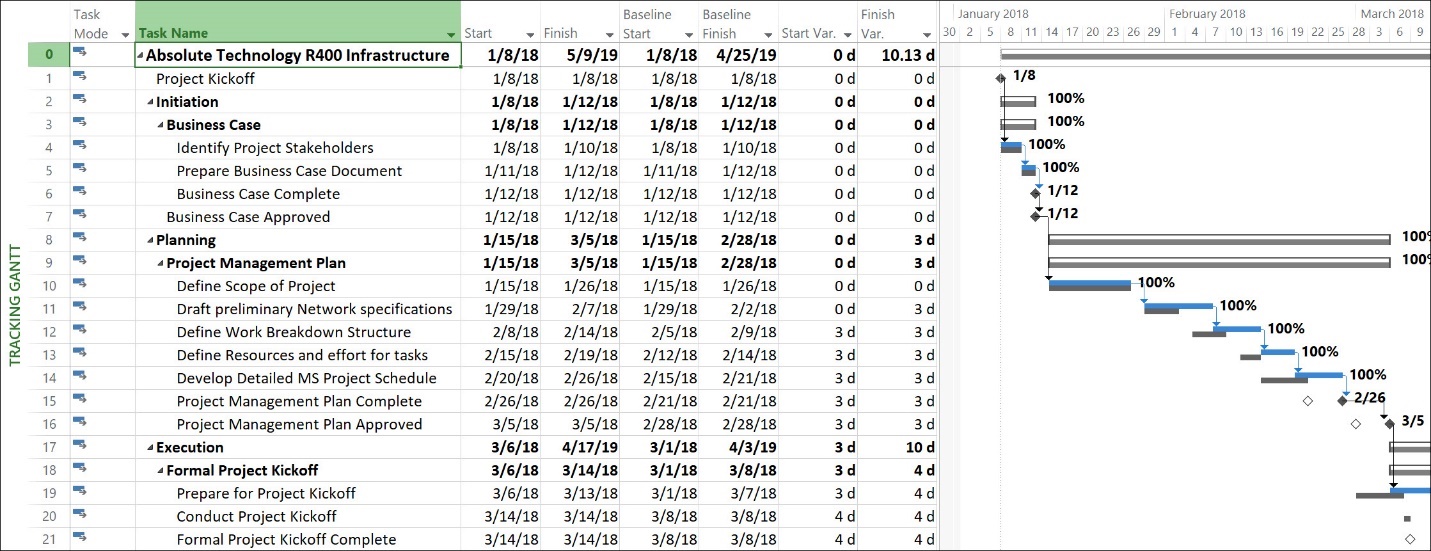Click the 5/9/19 finish date cell
Image resolution: width=1431 pixels, height=551 pixels.
(x=579, y=55)
